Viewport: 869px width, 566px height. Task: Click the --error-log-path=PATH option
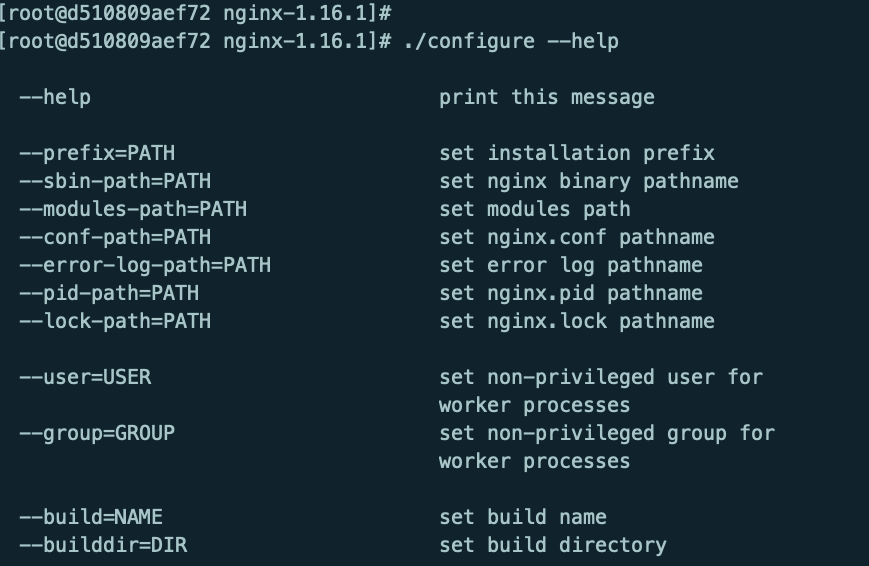pos(145,265)
